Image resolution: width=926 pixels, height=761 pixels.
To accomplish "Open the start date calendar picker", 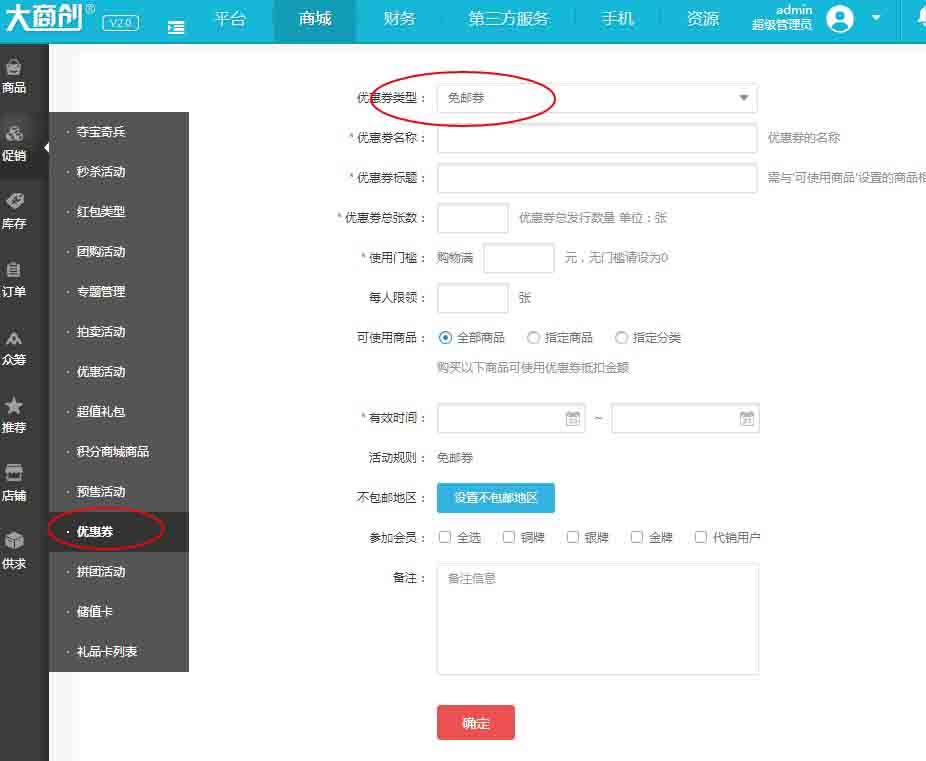I will pyautogui.click(x=573, y=418).
